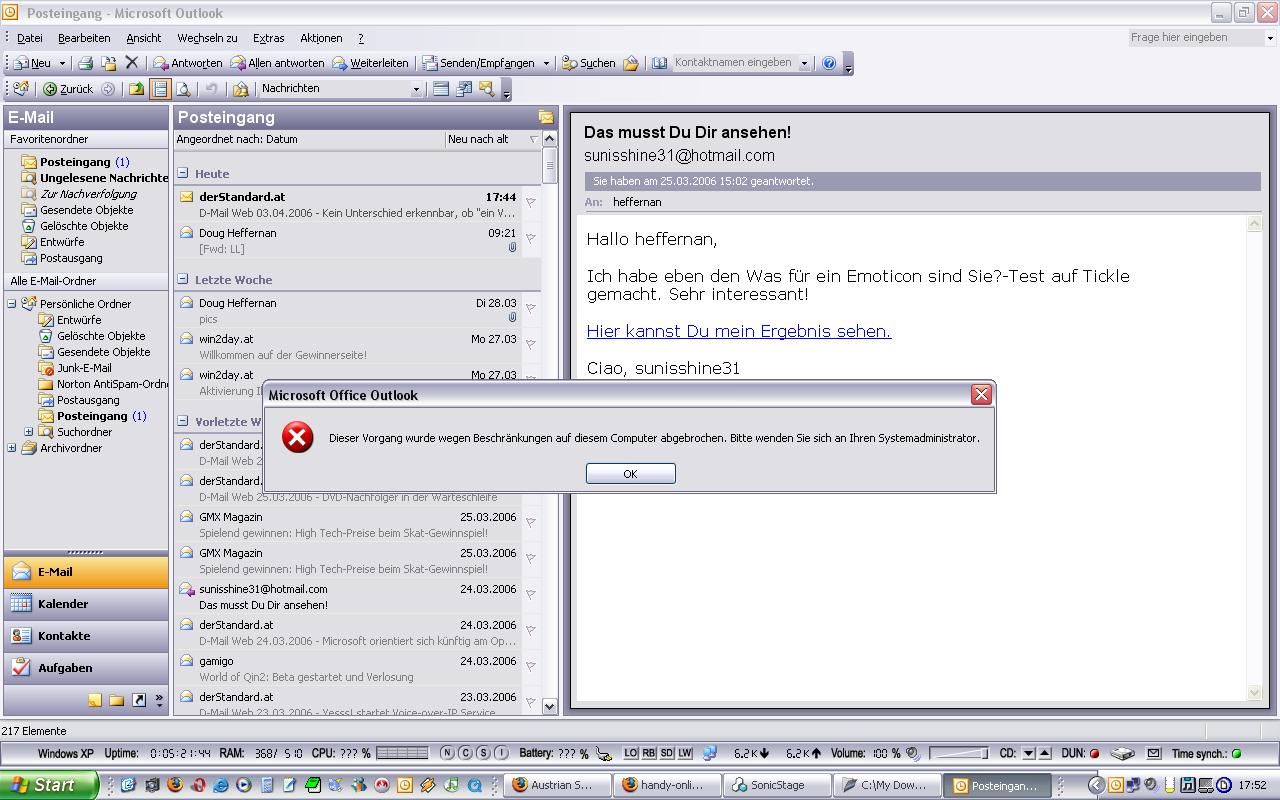1280x800 pixels.
Task: Toggle flag on derStandard.at 24.03.2006 message
Action: tap(531, 631)
